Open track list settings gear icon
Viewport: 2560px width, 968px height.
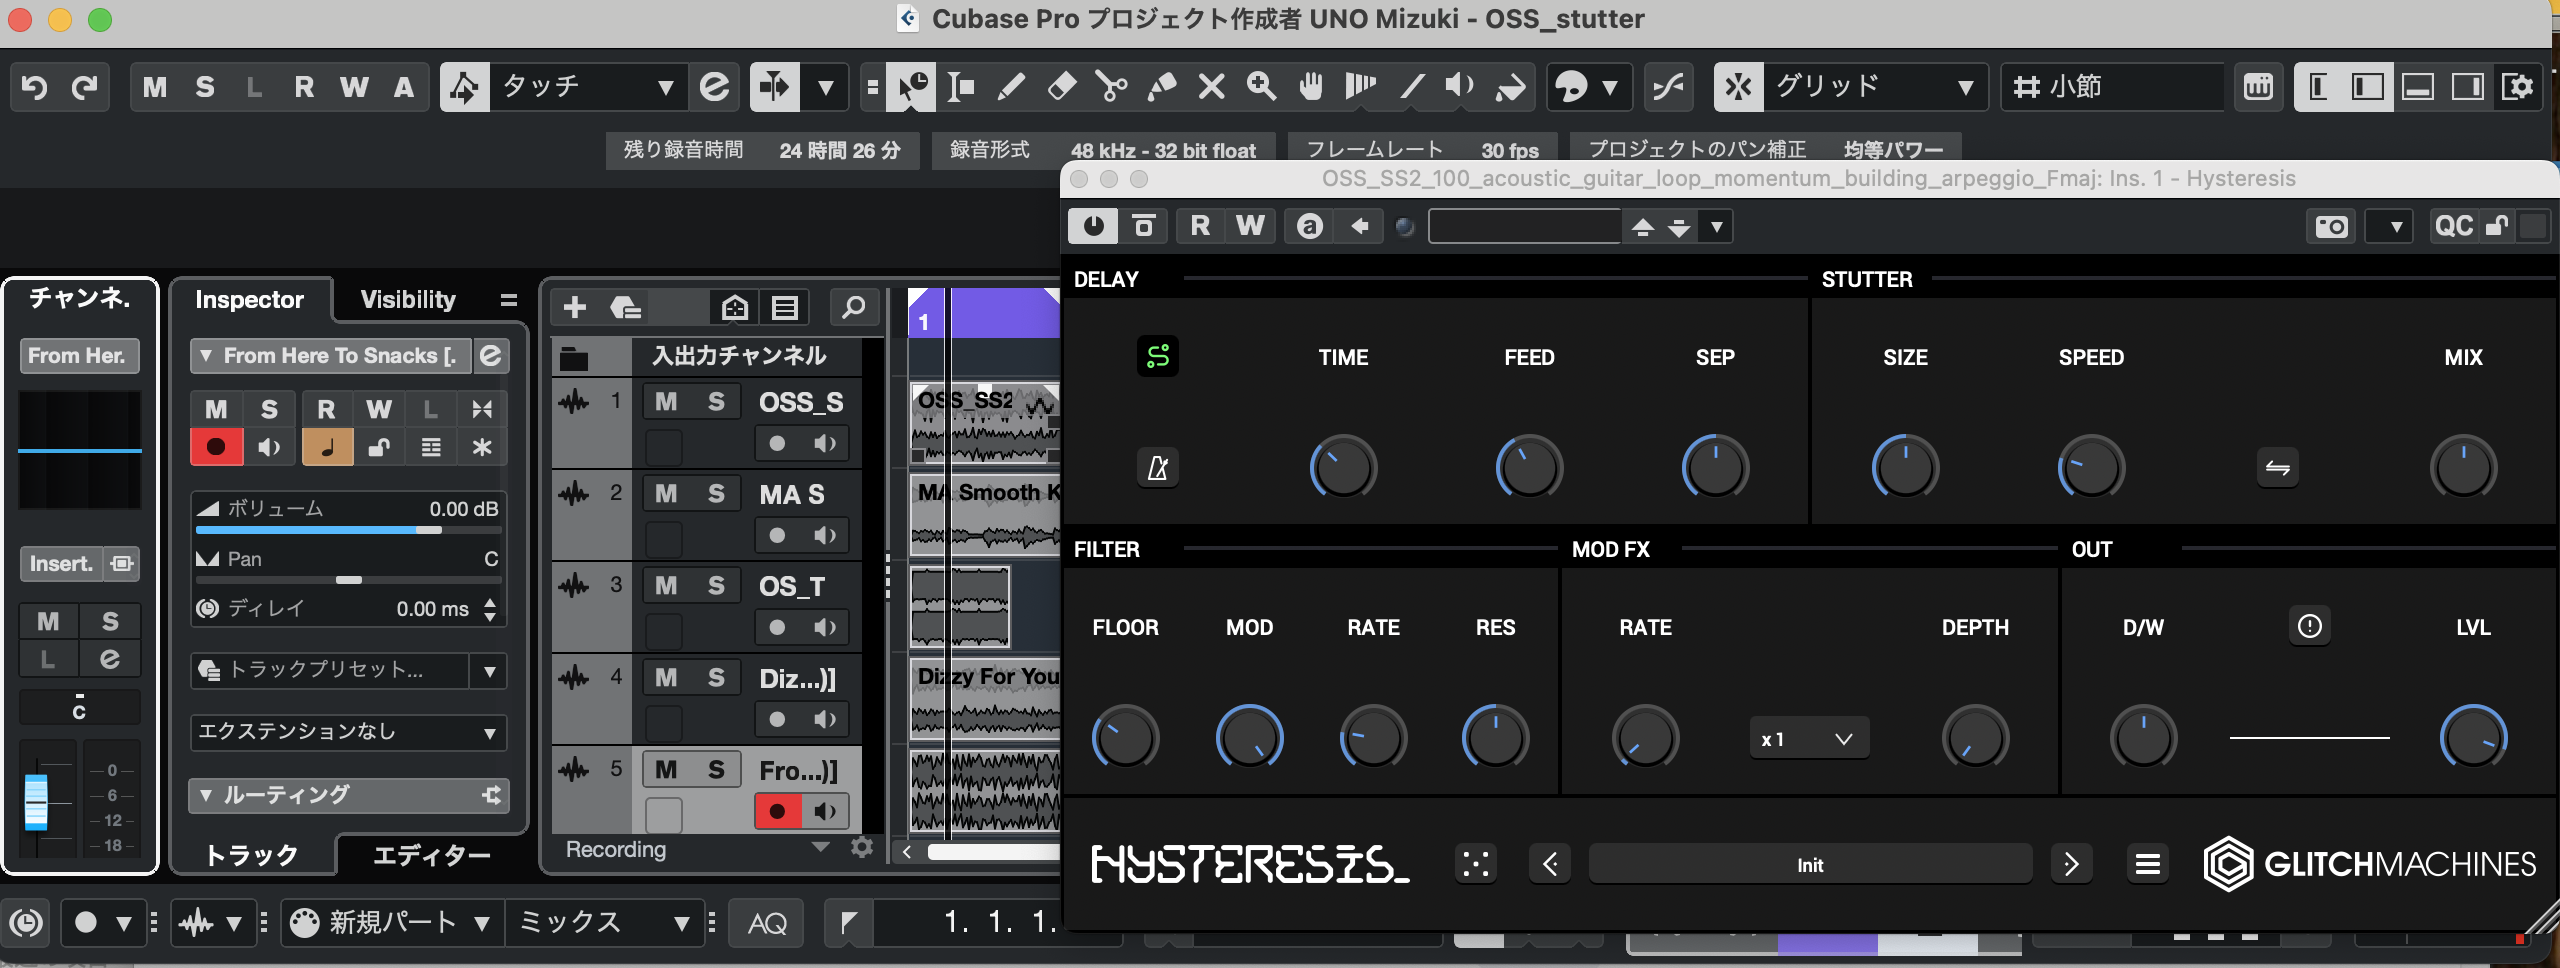click(x=862, y=848)
